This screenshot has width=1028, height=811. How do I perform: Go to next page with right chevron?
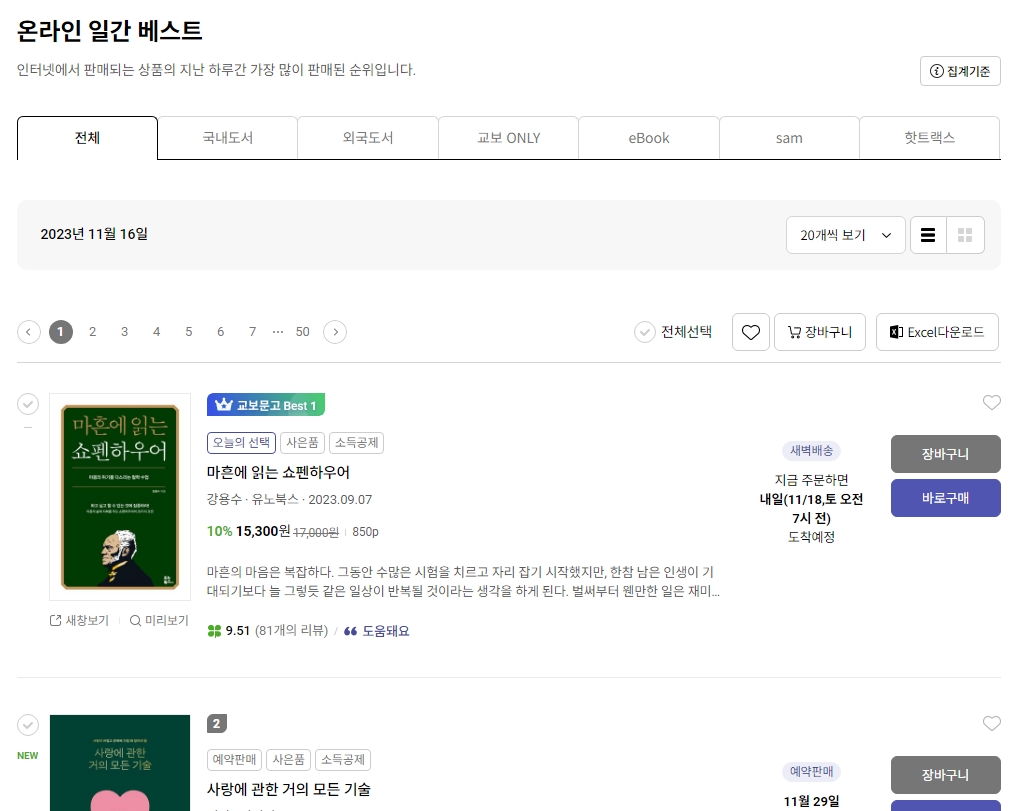(334, 331)
